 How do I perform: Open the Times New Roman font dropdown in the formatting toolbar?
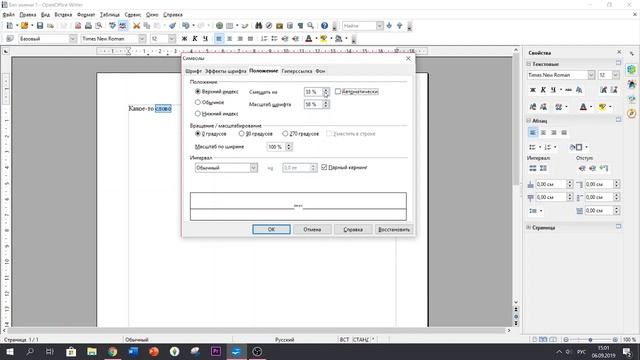pyautogui.click(x=142, y=39)
